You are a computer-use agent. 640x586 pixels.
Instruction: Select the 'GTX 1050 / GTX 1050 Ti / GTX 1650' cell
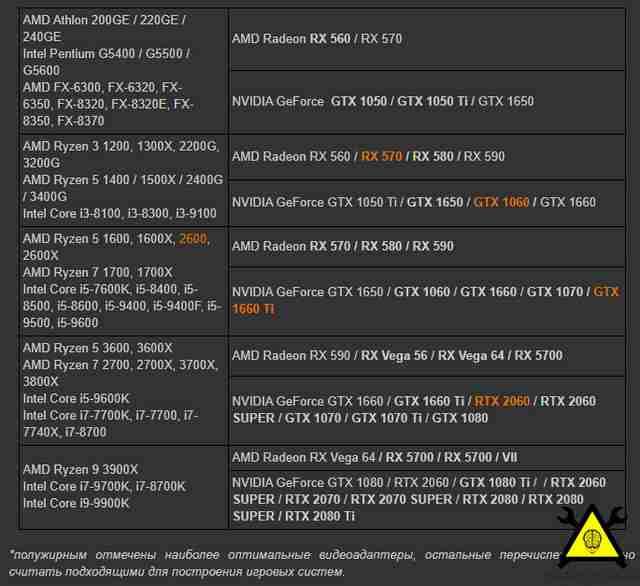point(427,101)
